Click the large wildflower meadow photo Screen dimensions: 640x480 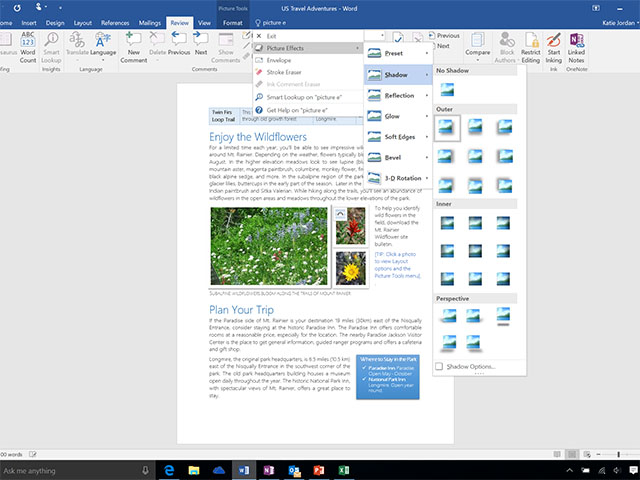coord(269,246)
